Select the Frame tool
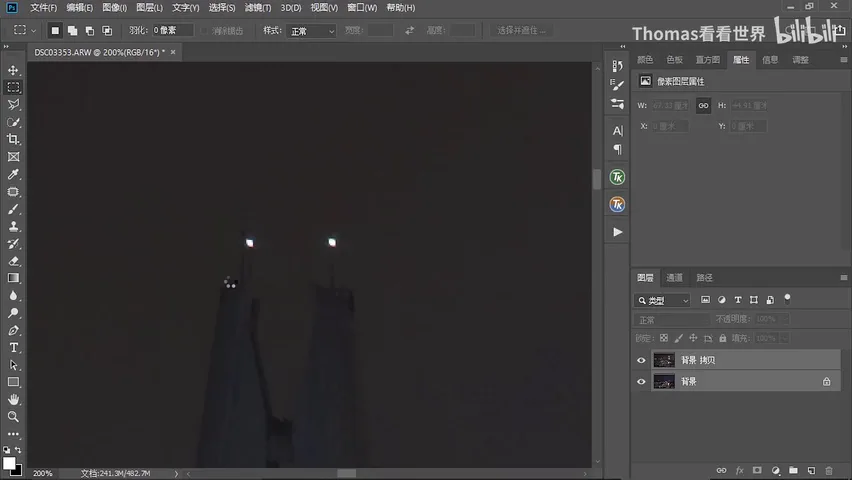The width and height of the screenshot is (852, 480). pyautogui.click(x=14, y=157)
